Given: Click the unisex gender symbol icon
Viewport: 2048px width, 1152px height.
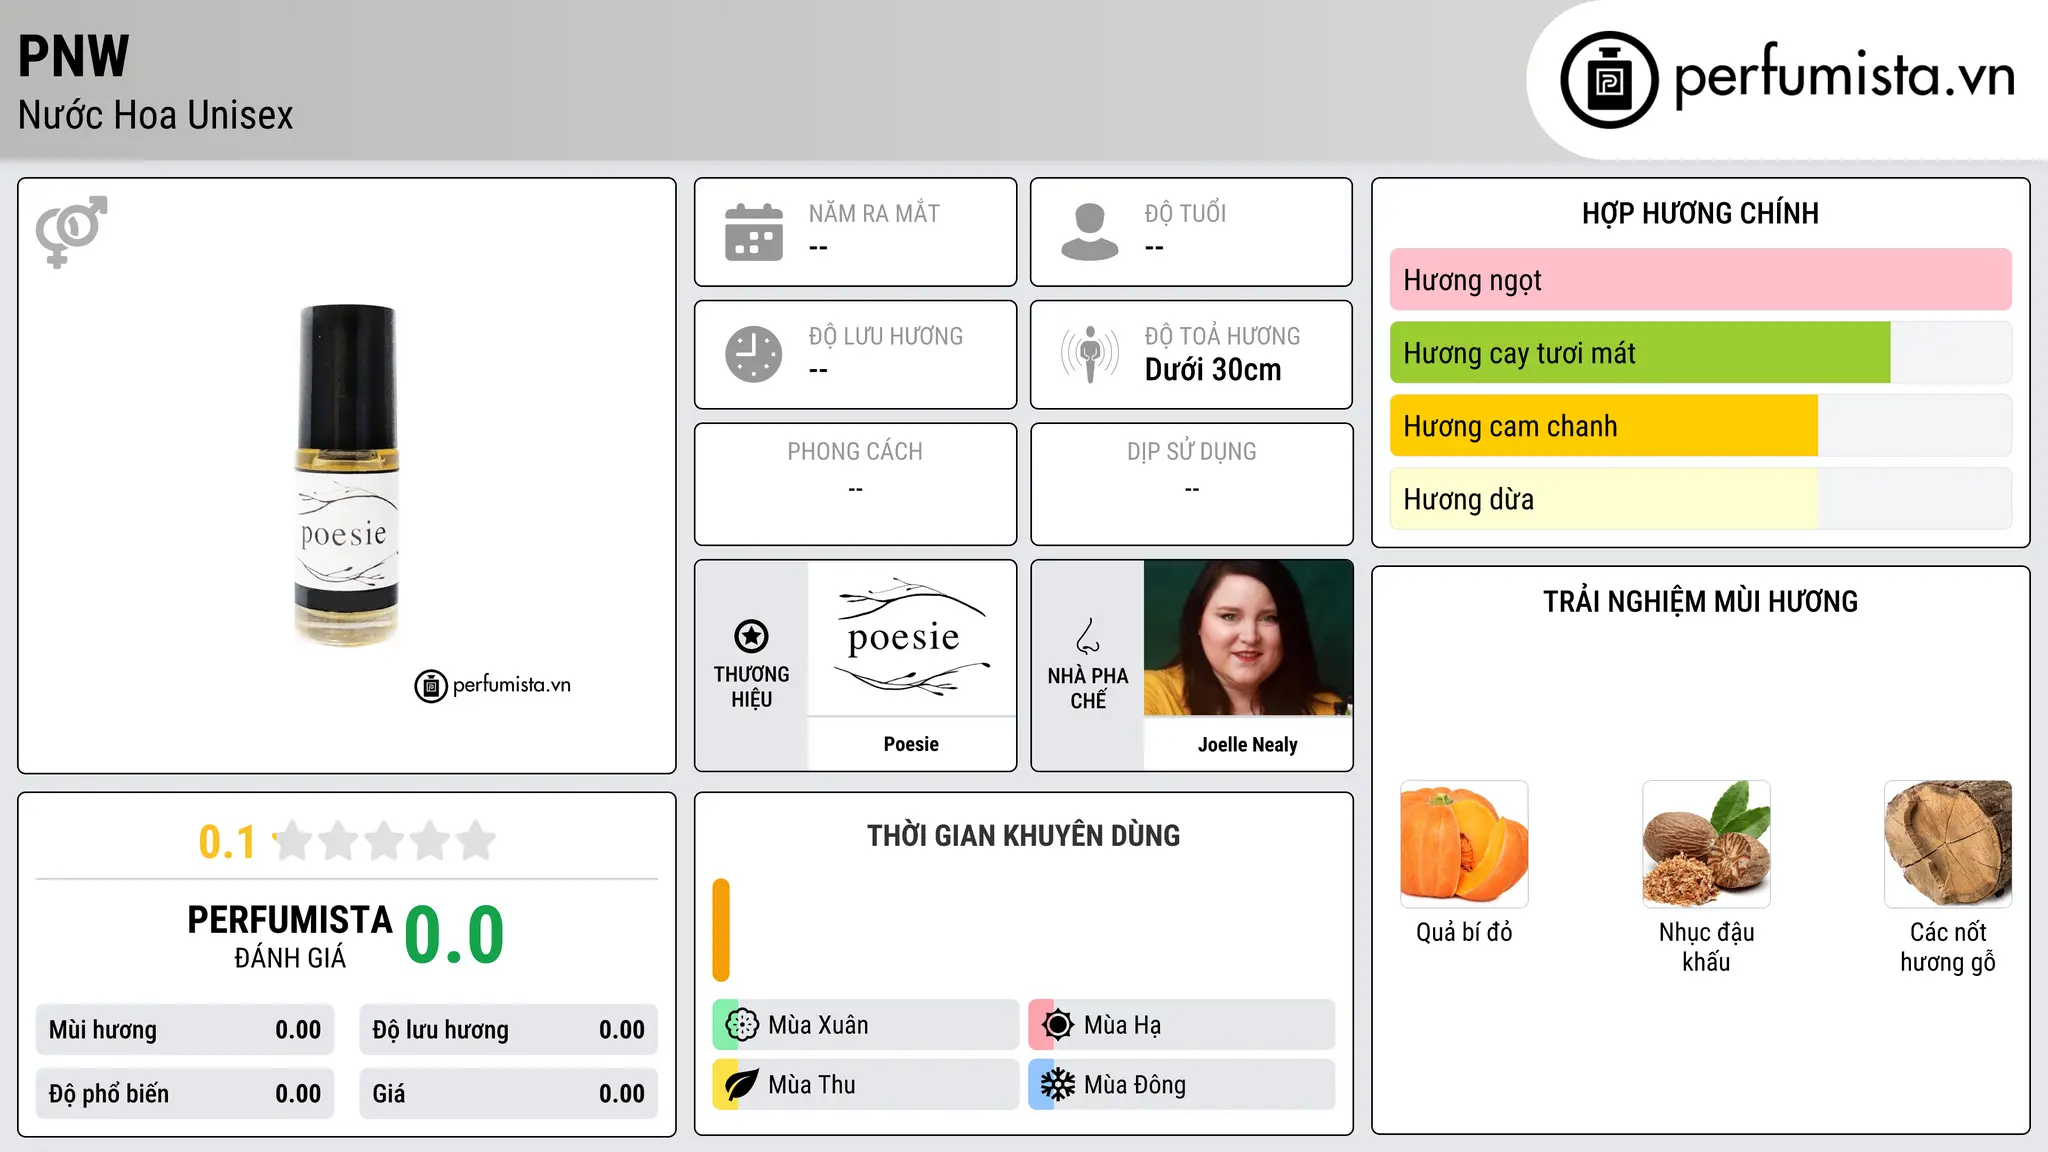Looking at the screenshot, I should [x=71, y=232].
